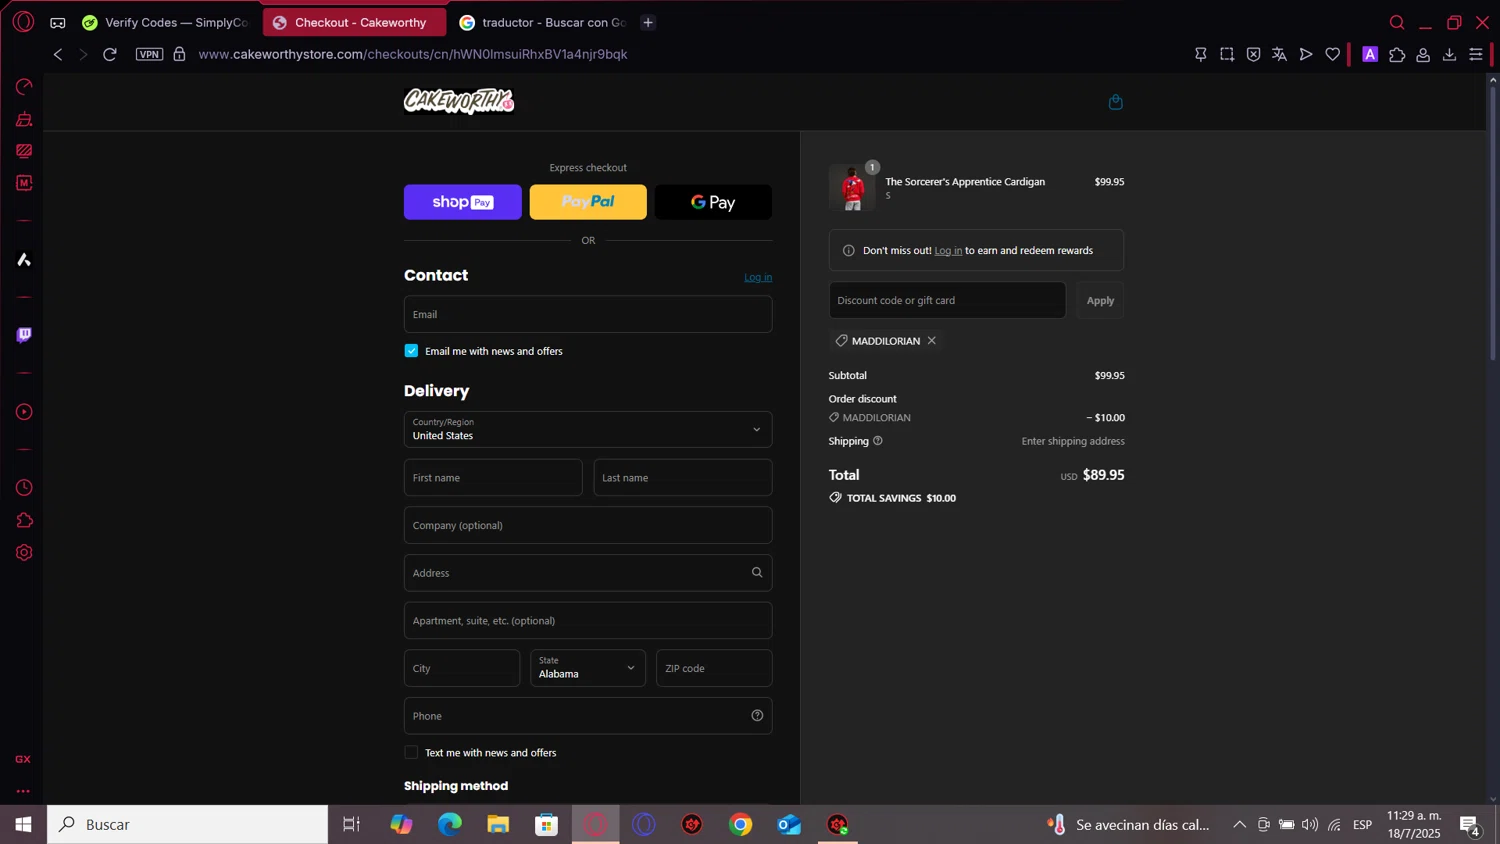Pay with PayPal button
Screen dimensions: 1500x844
pyautogui.click(x=588, y=202)
